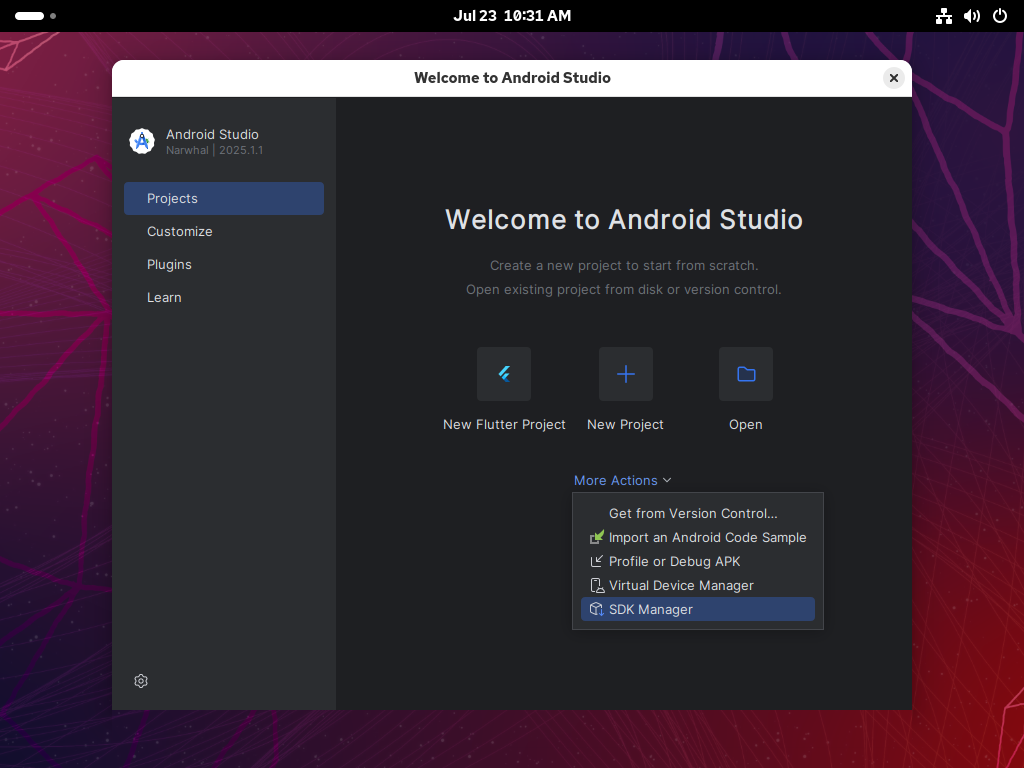
Task: Click the plus icon to create New Project
Action: pyautogui.click(x=625, y=373)
